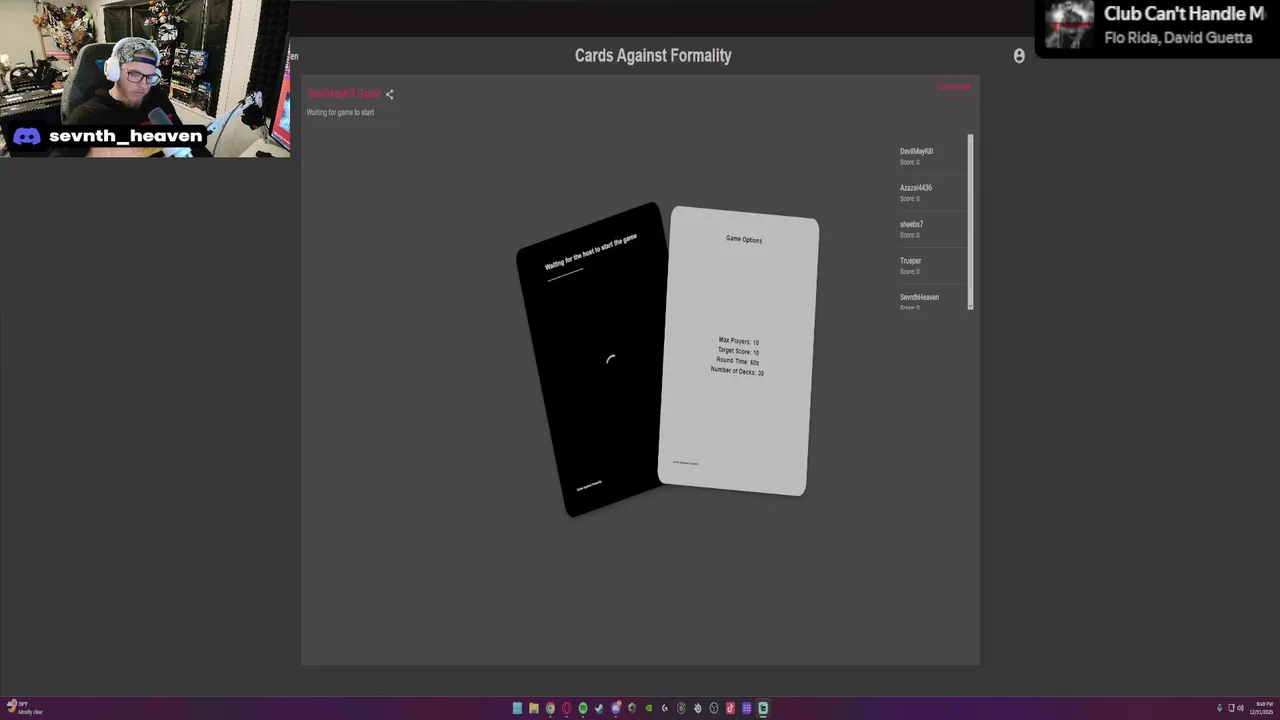Click the 'Target Score: 10' option text
Viewport: 1280px width, 720px height.
[738, 351]
